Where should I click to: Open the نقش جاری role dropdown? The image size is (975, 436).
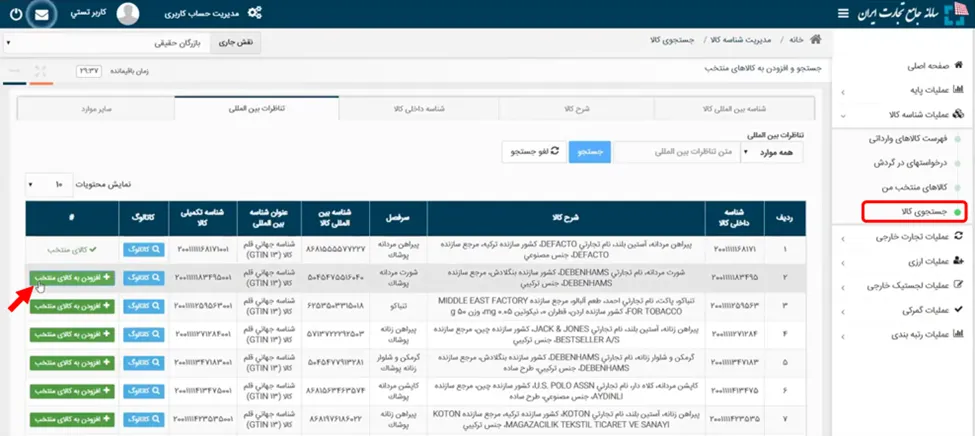click(x=106, y=44)
